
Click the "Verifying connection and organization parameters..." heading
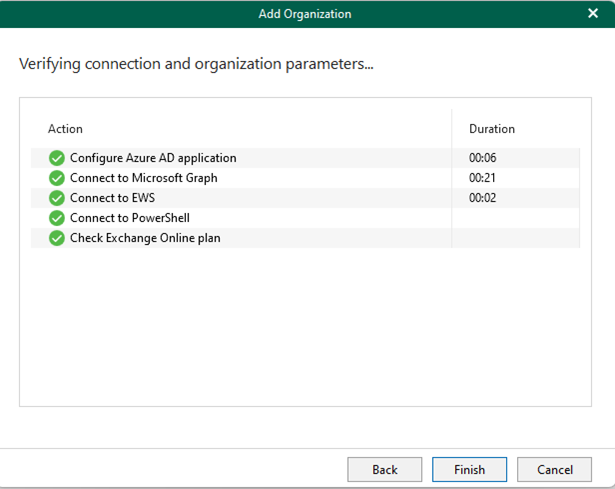click(196, 64)
